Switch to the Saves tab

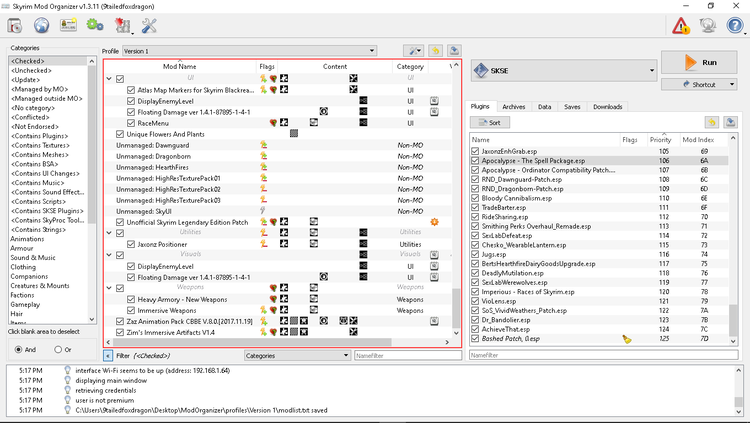(x=572, y=107)
